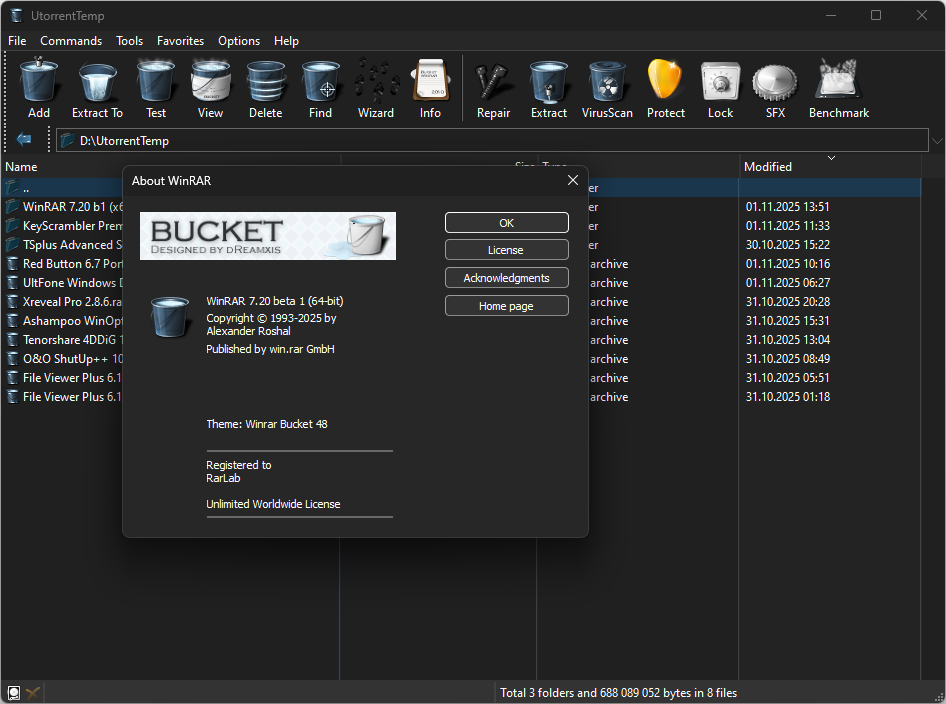Confirm the About dialog with OK

point(507,223)
